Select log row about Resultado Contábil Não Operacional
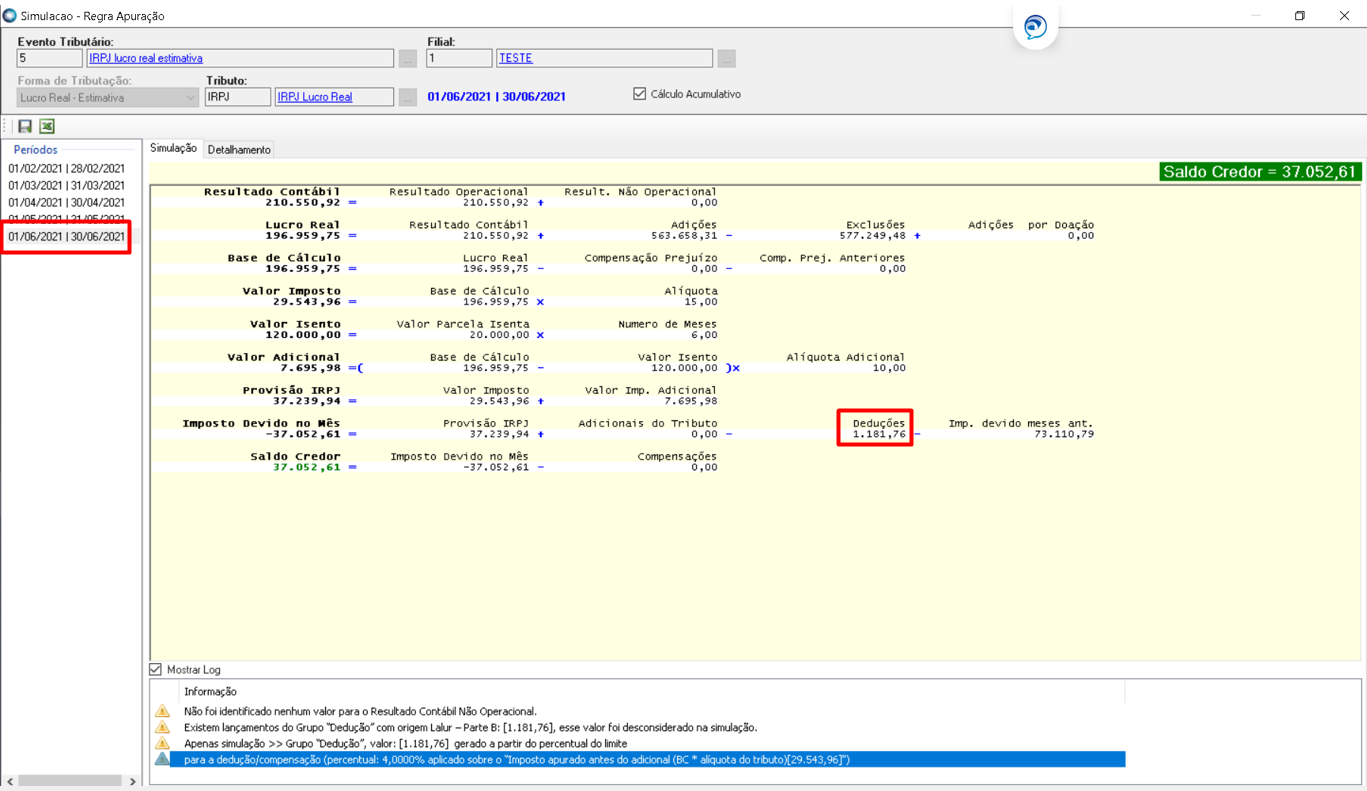 [360, 711]
